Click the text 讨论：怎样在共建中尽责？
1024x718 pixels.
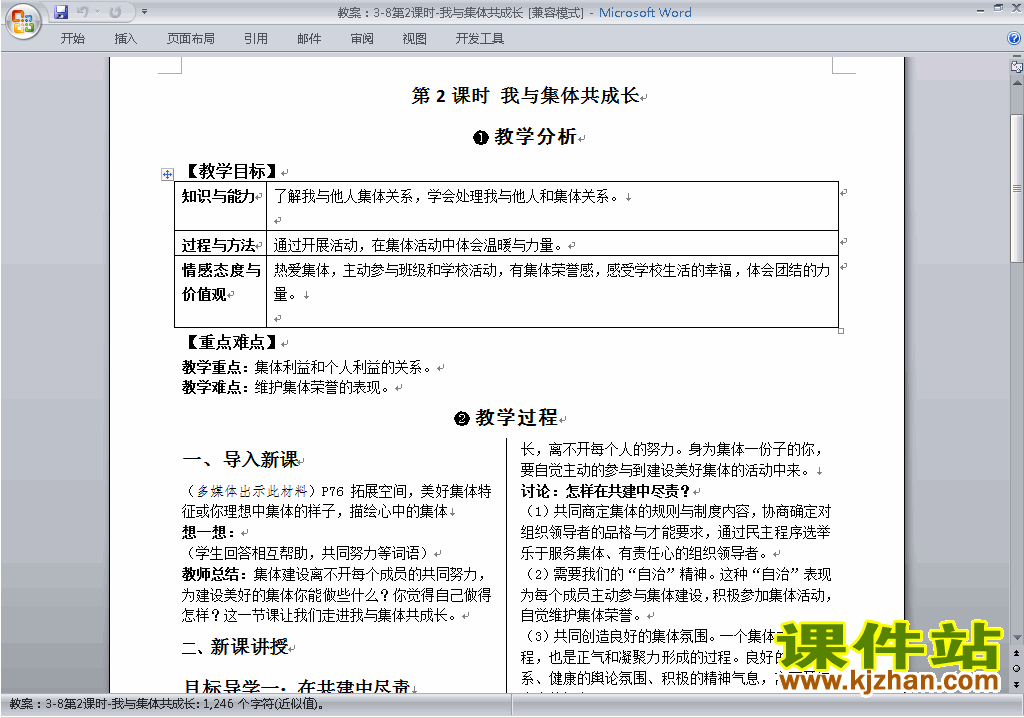605,491
